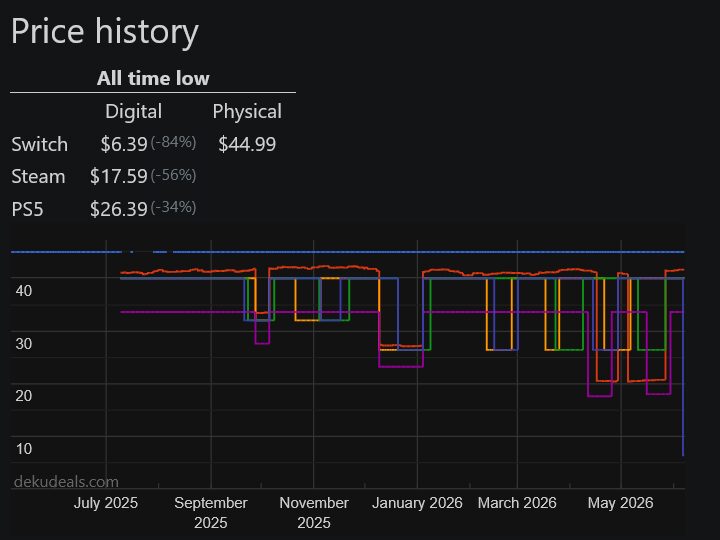The height and width of the screenshot is (540, 720).
Task: Click the Steam price $17.59
Action: [x=118, y=177]
